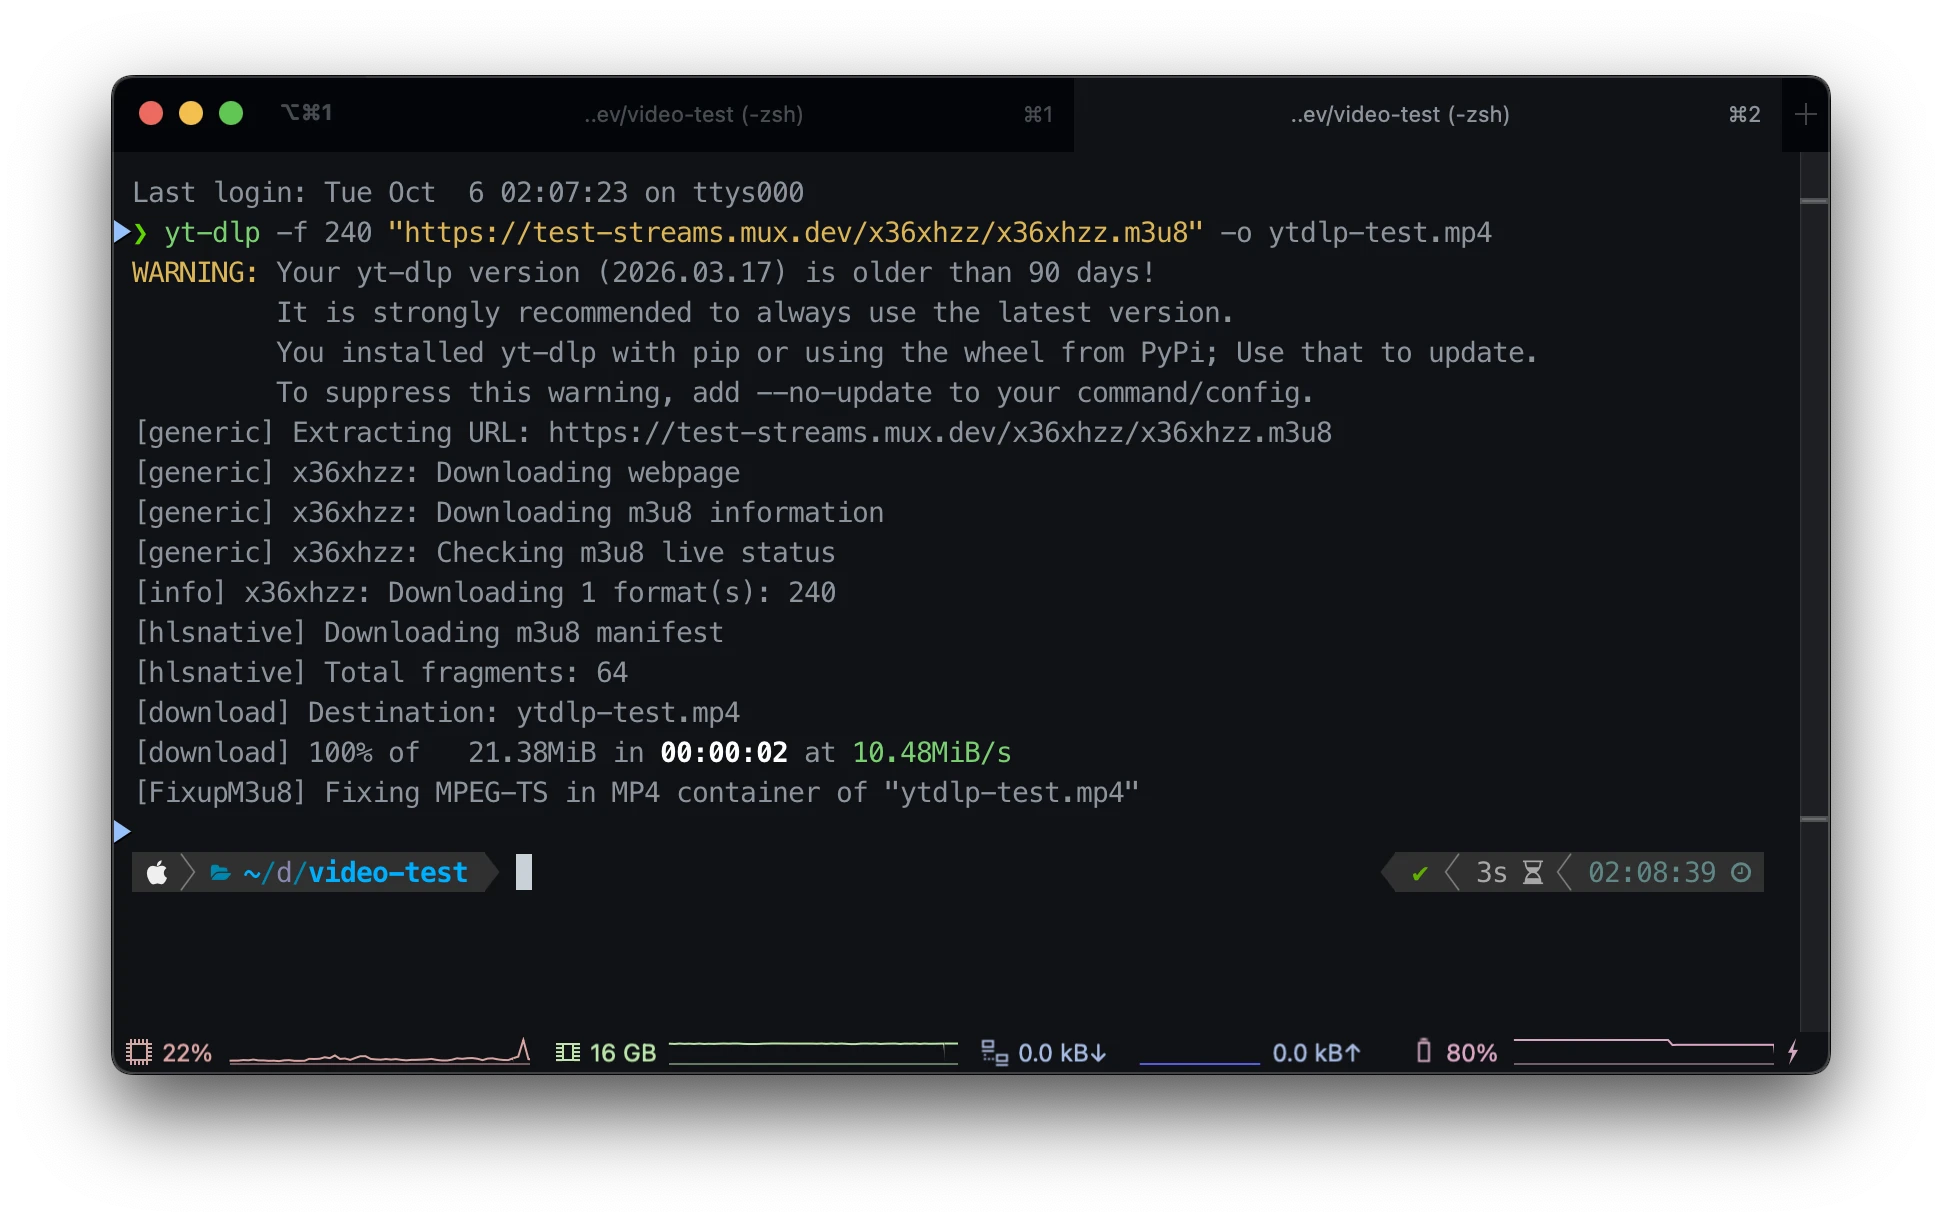Click the memory usage graph in status bar

coord(813,1052)
